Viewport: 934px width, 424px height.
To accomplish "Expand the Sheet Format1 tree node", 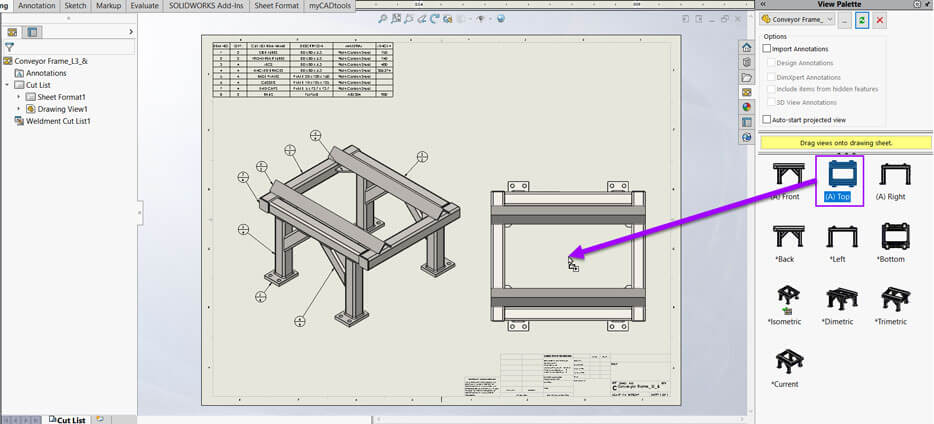I will (x=18, y=97).
